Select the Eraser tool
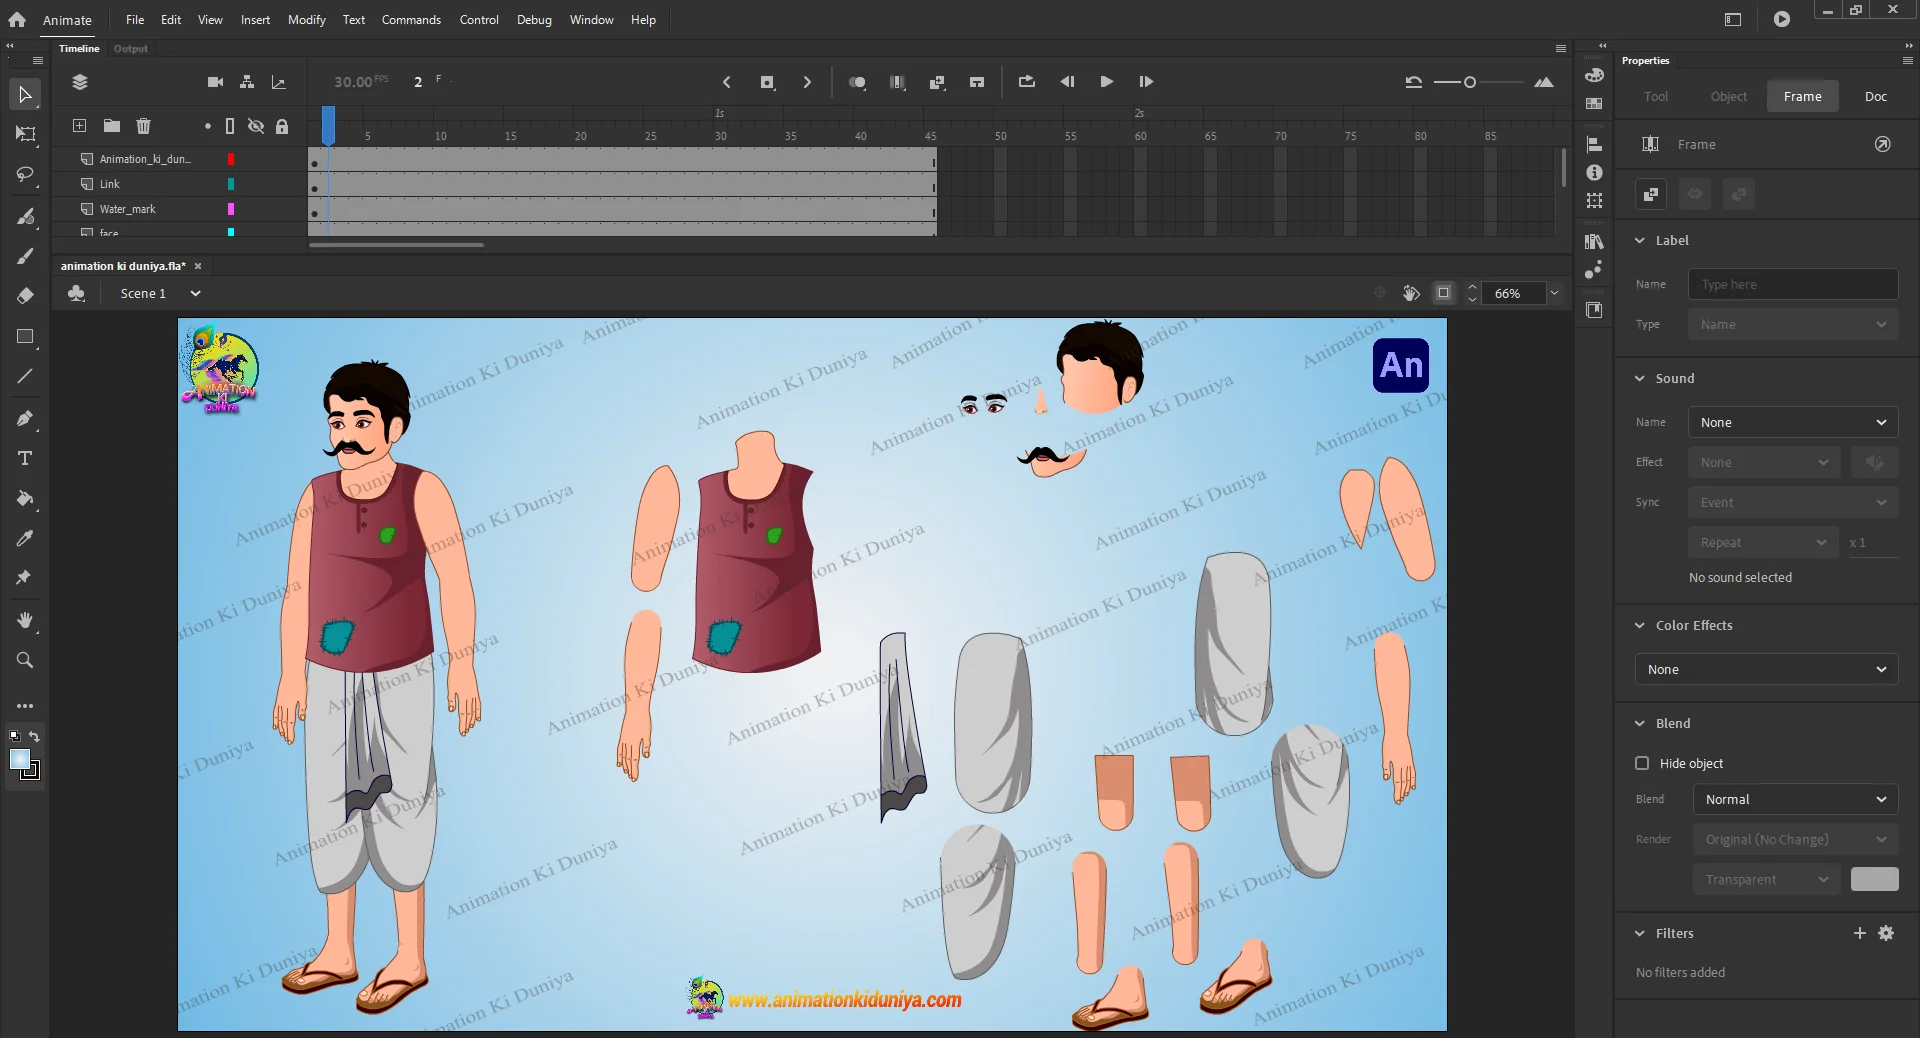The image size is (1920, 1038). [25, 296]
